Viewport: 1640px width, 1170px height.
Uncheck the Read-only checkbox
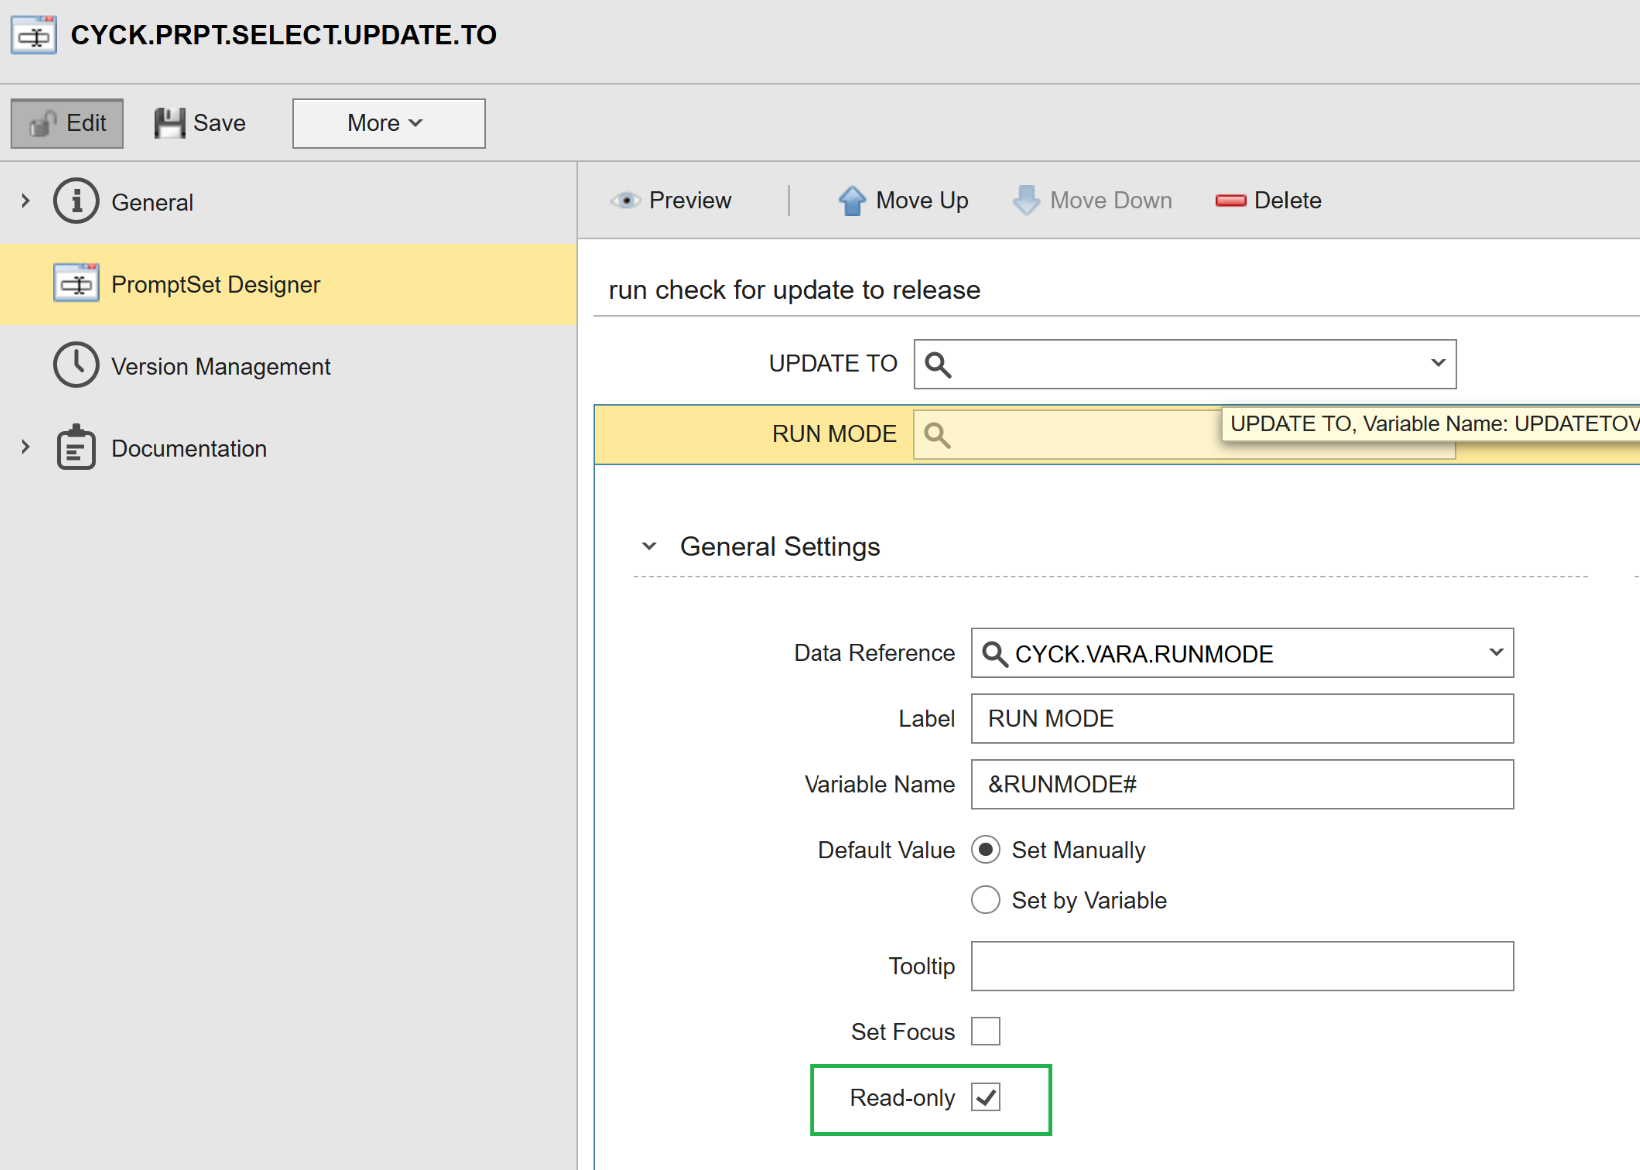coord(986,1098)
